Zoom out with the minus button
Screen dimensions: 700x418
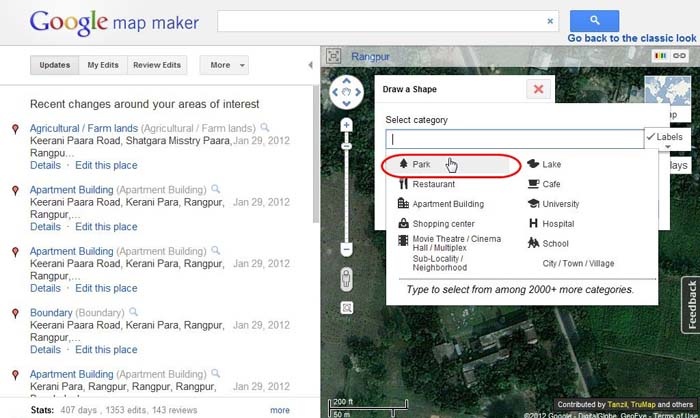346,249
